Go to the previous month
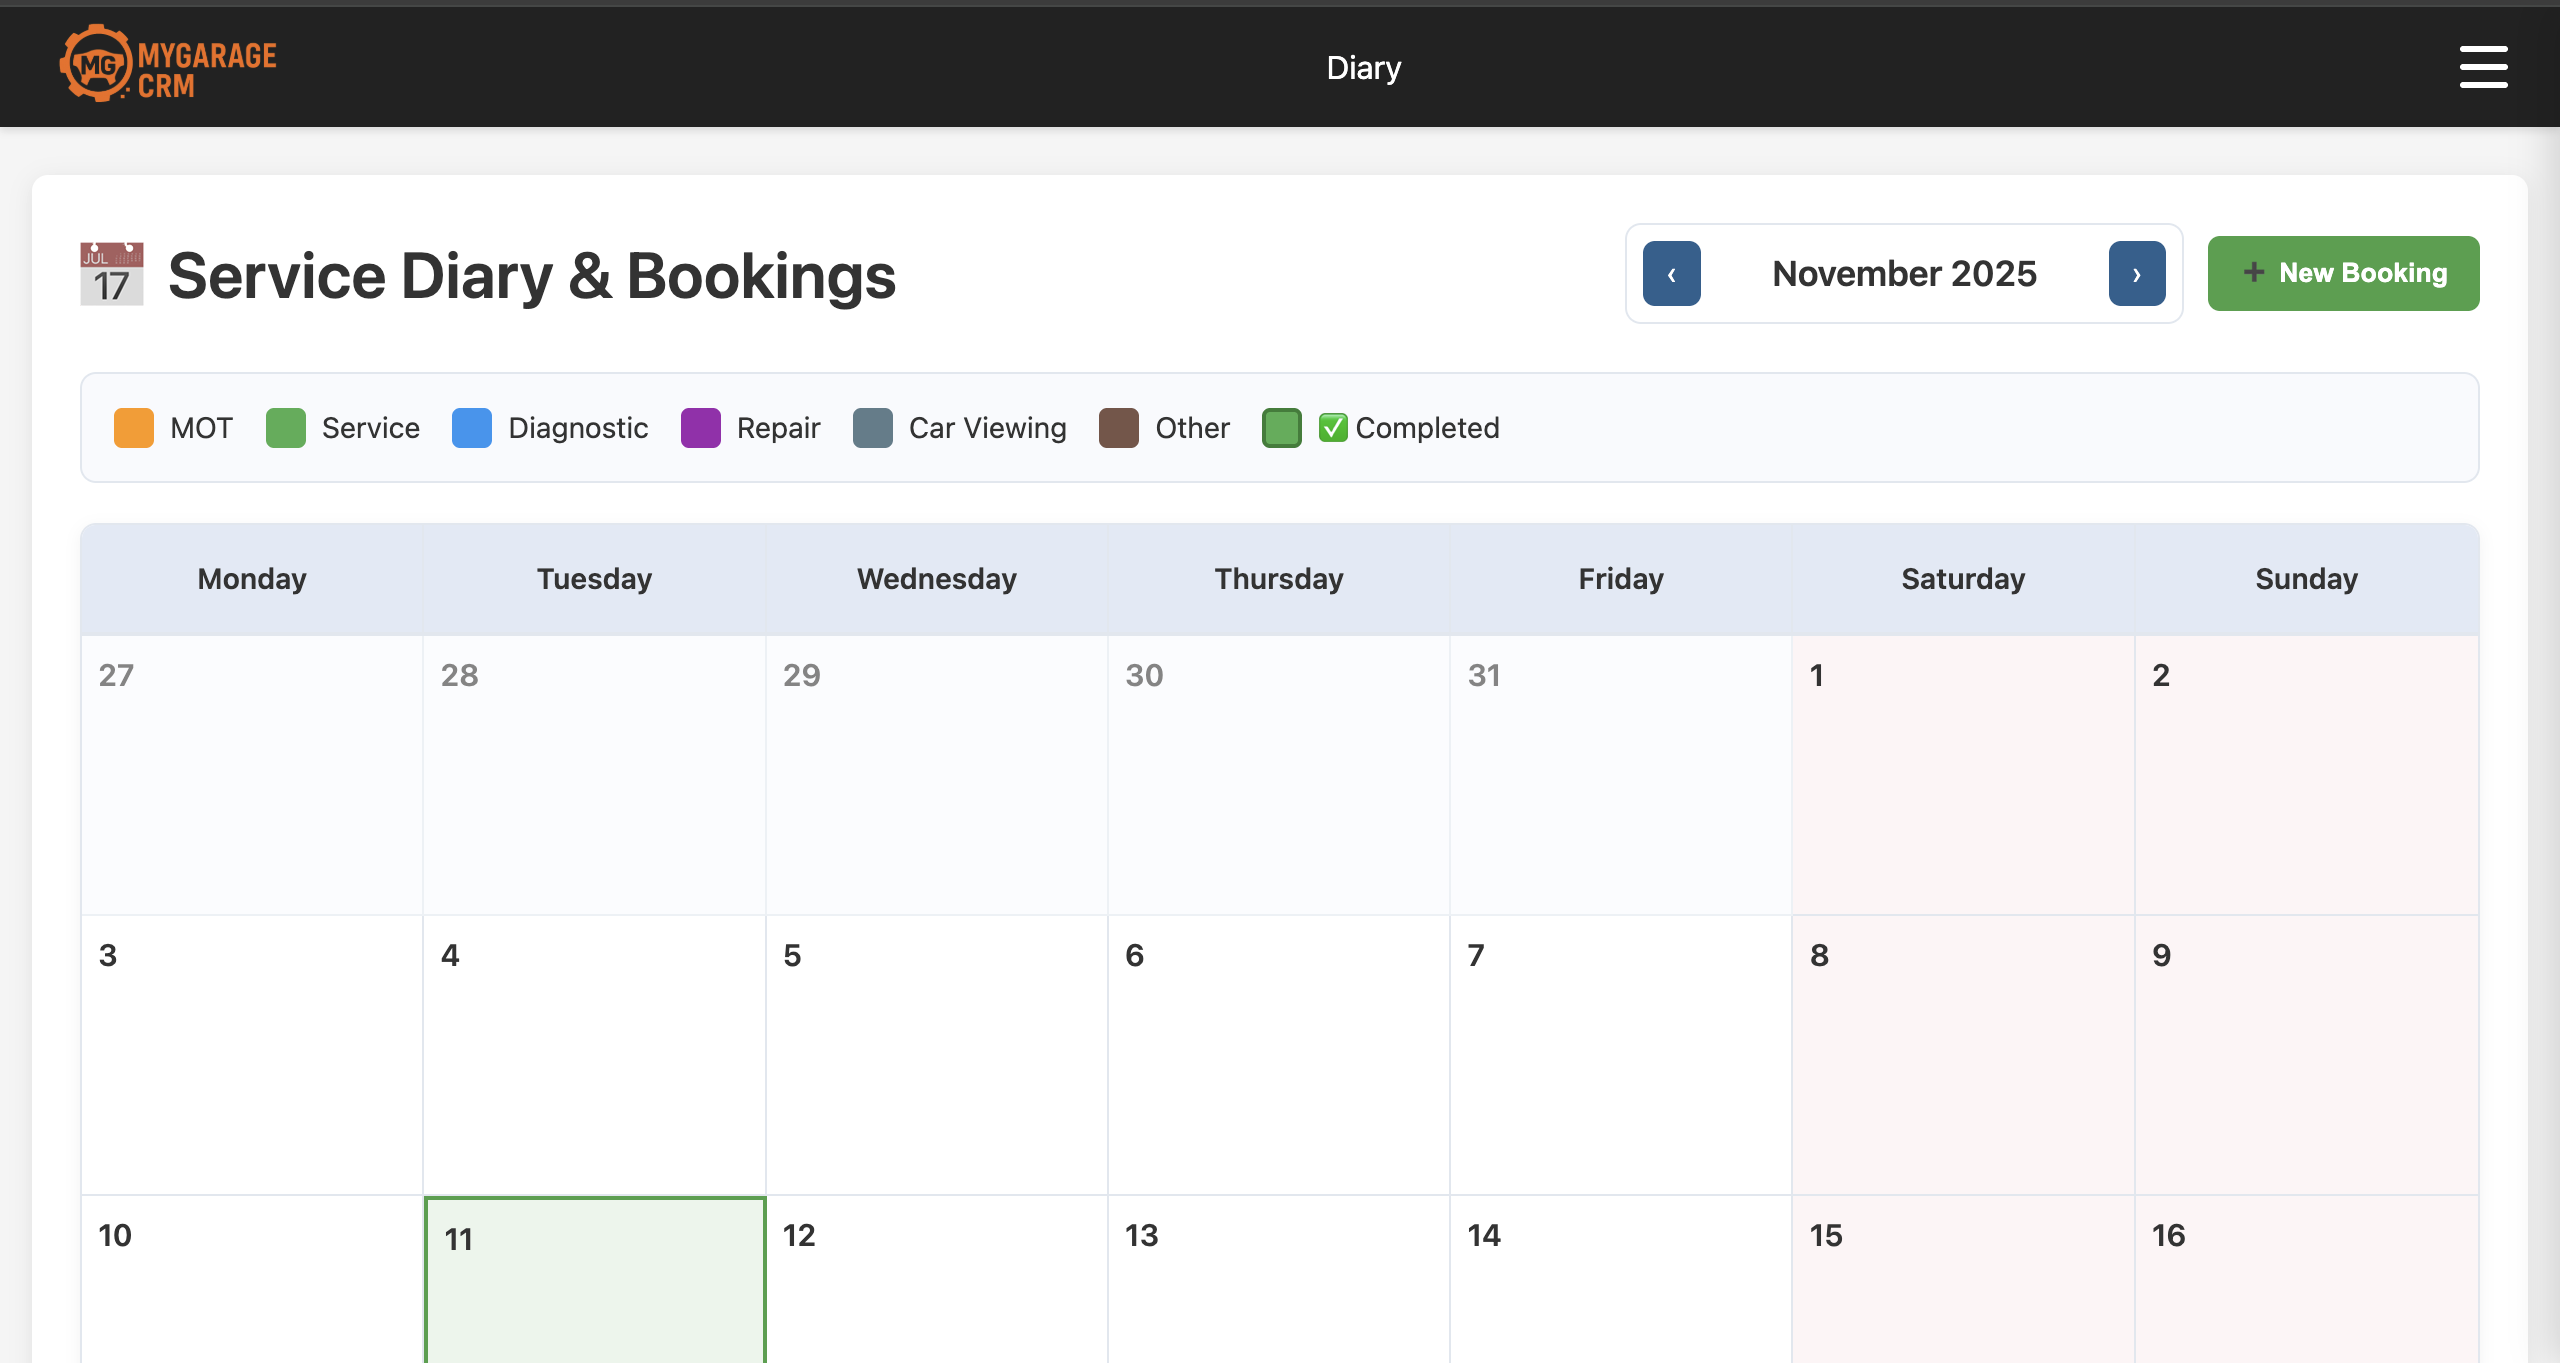 pos(1672,273)
